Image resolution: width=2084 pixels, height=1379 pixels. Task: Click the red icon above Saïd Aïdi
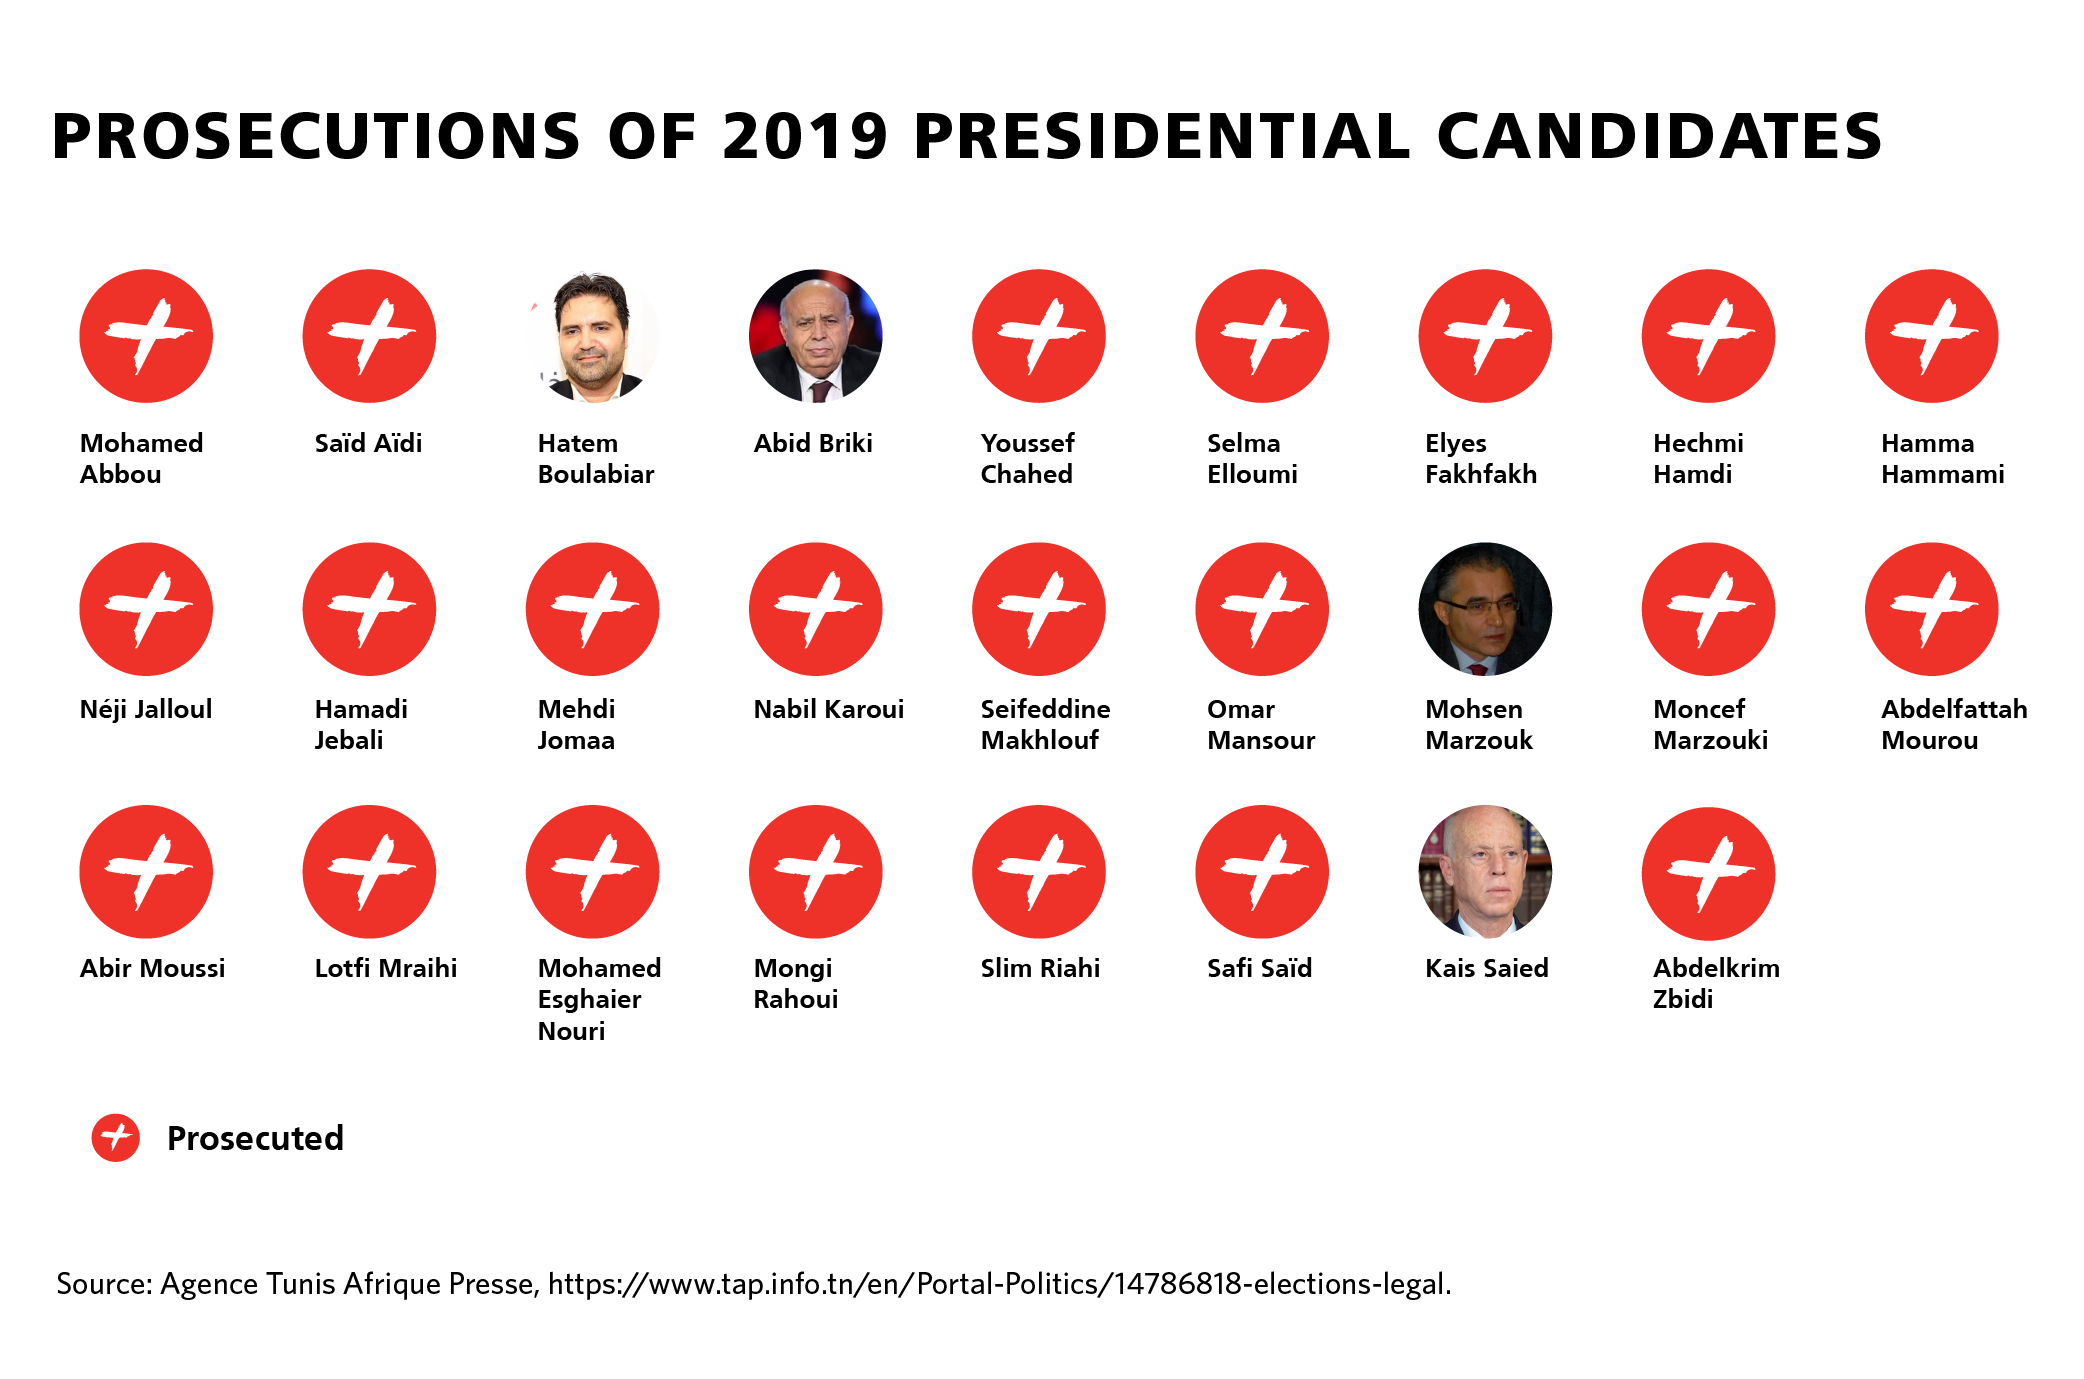369,336
